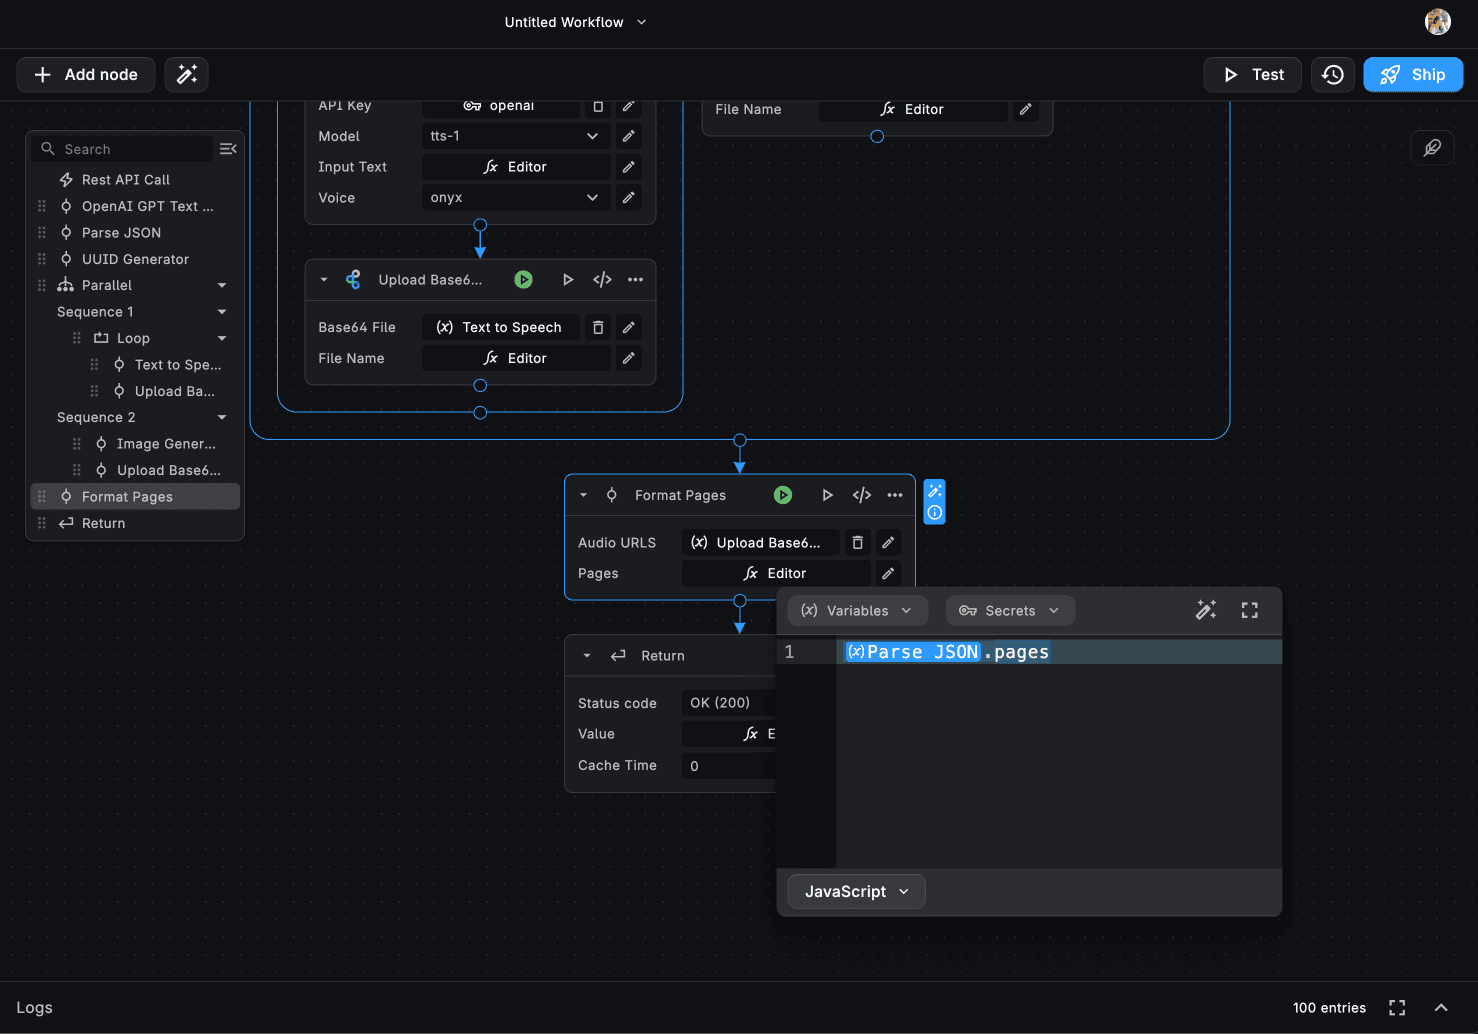This screenshot has height=1034, width=1478.
Task: Click the Ship button
Action: click(1412, 75)
